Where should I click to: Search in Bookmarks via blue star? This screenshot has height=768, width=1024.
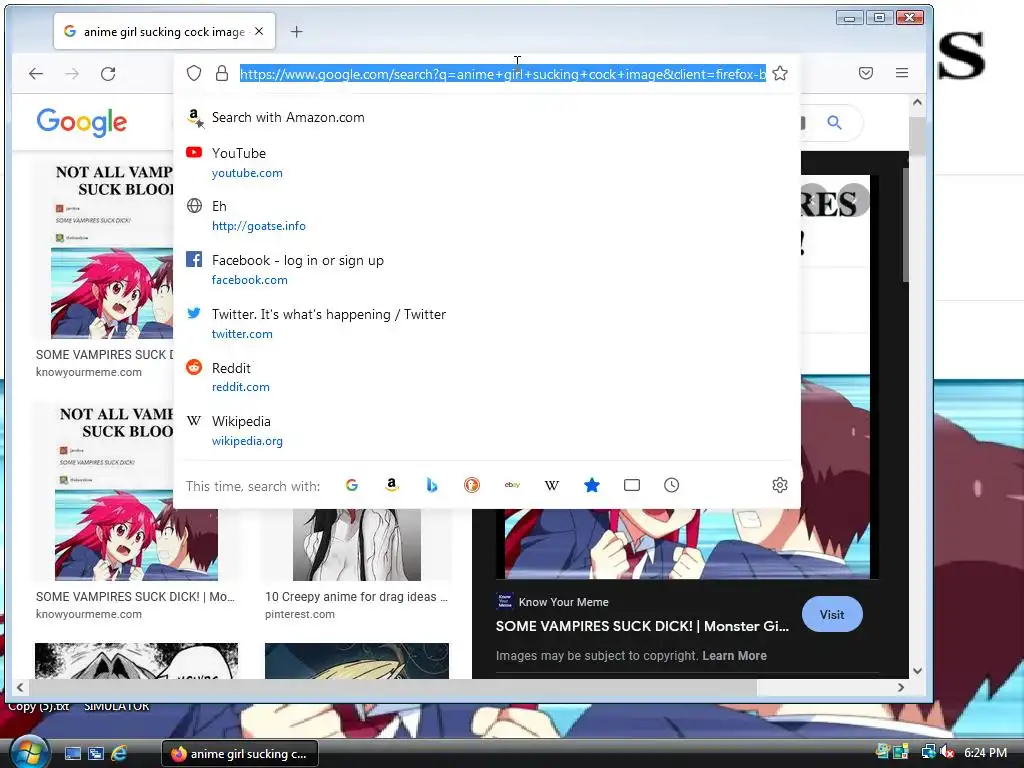592,485
